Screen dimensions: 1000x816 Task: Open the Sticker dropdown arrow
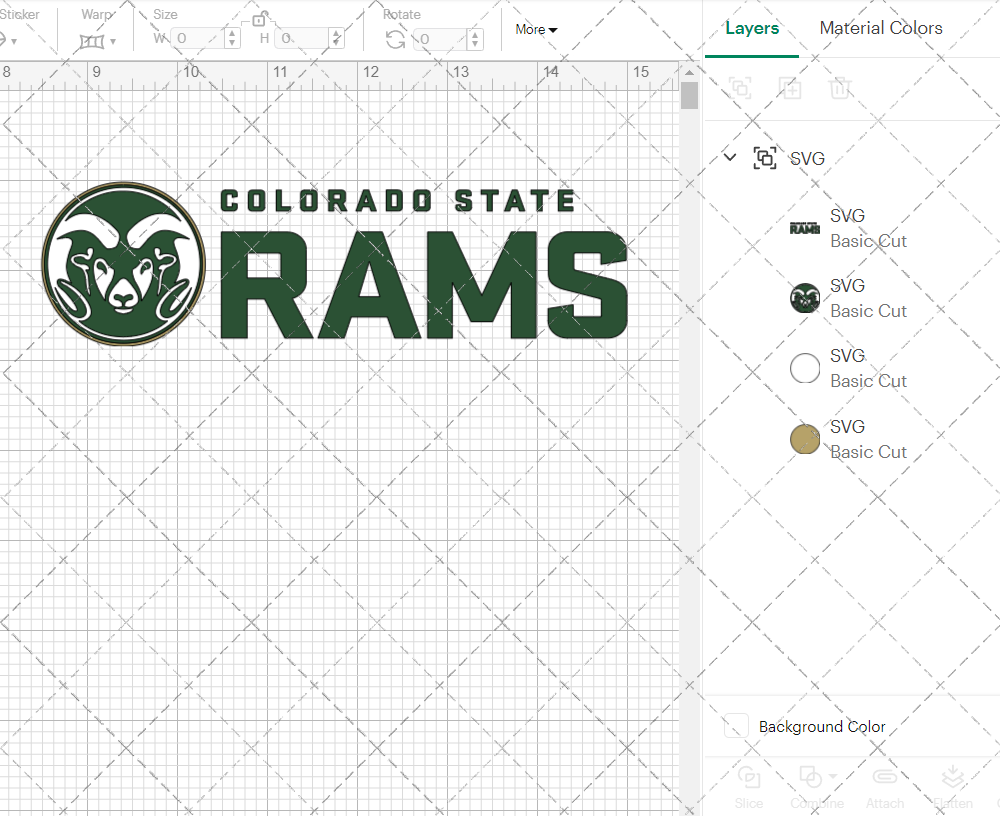(x=13, y=41)
